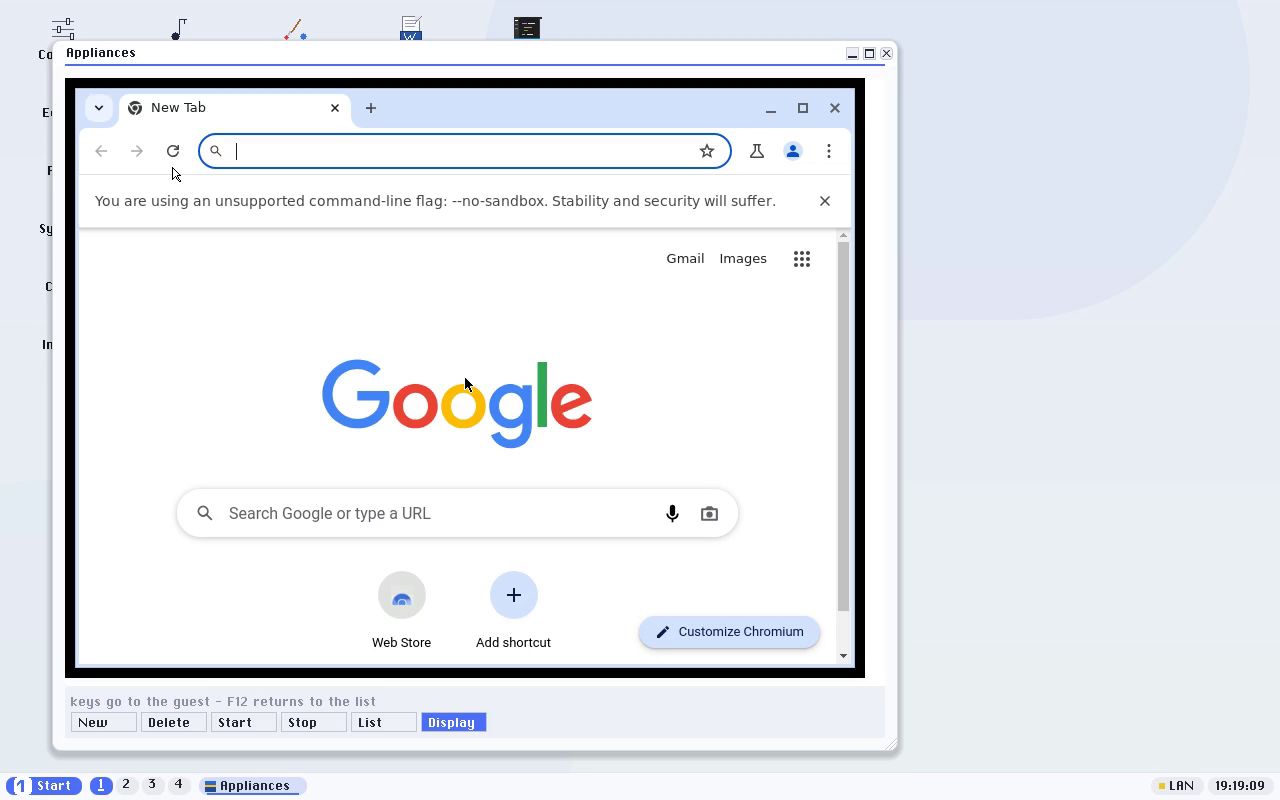The height and width of the screenshot is (800, 1280).
Task: Open the Chromium three-dot menu
Action: (x=829, y=151)
